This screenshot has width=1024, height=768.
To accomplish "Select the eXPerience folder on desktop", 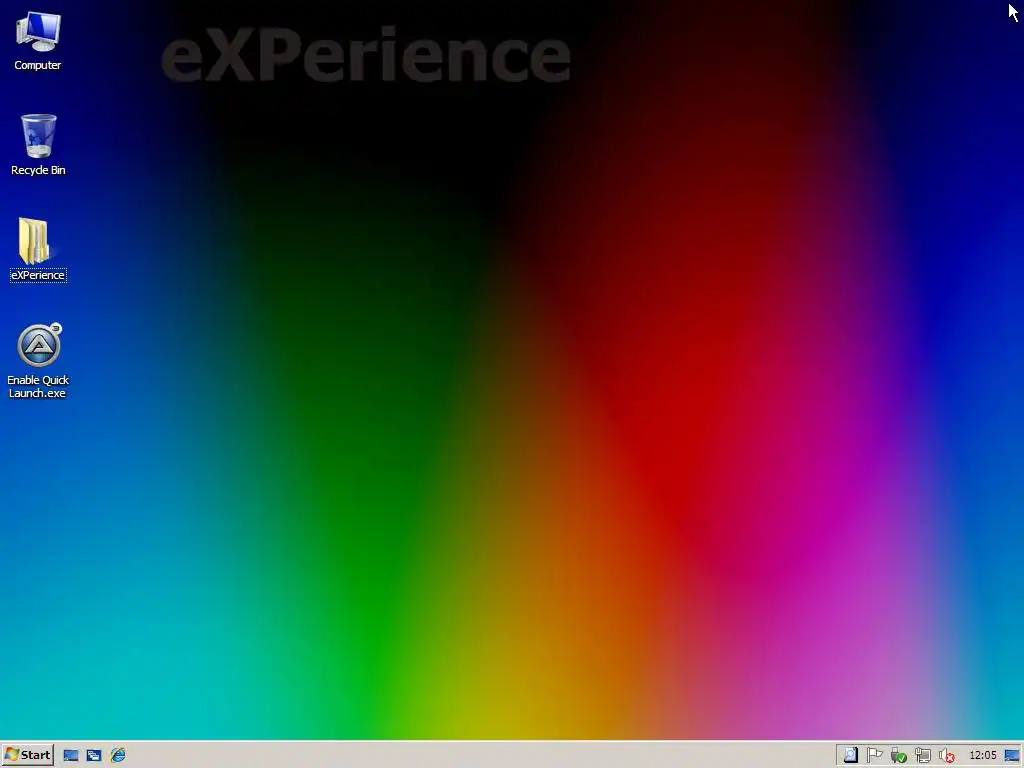I will click(x=38, y=249).
